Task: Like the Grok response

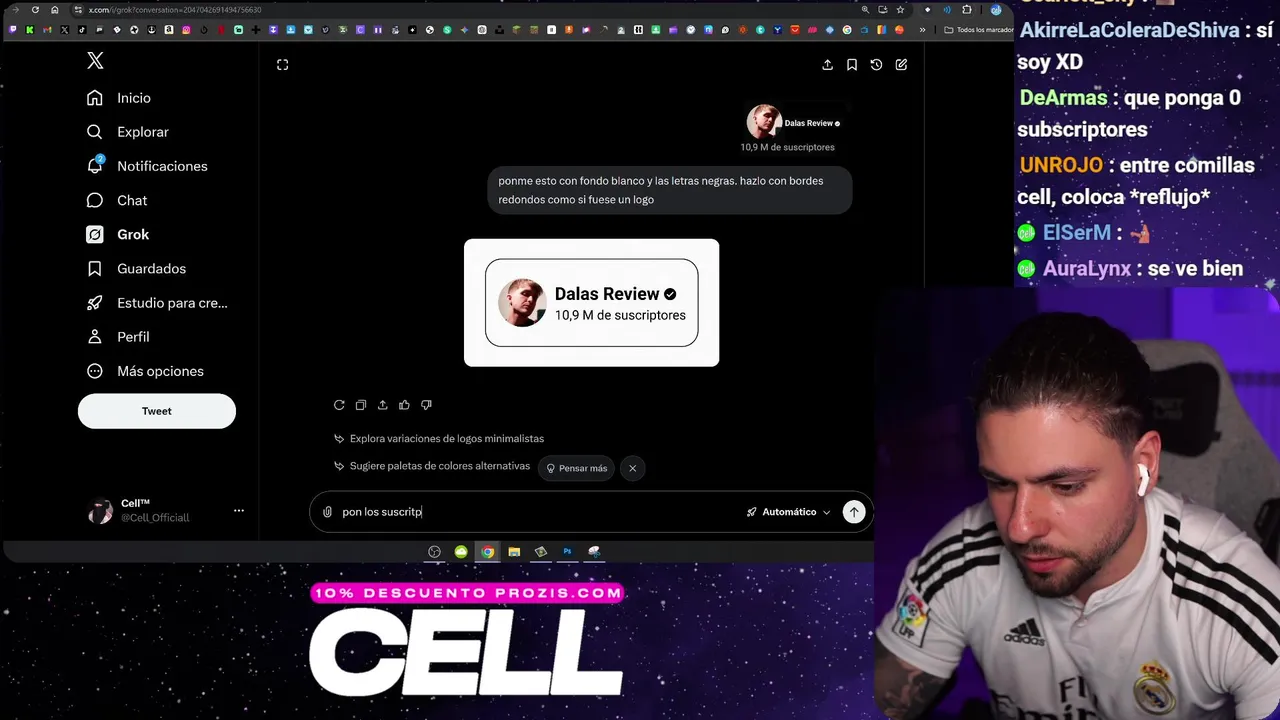Action: pos(404,405)
